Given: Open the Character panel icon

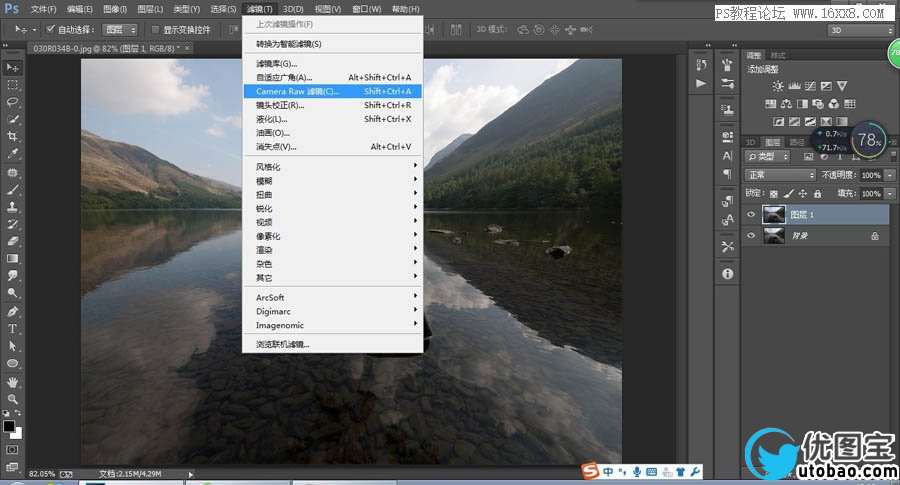Looking at the screenshot, I should 728,156.
